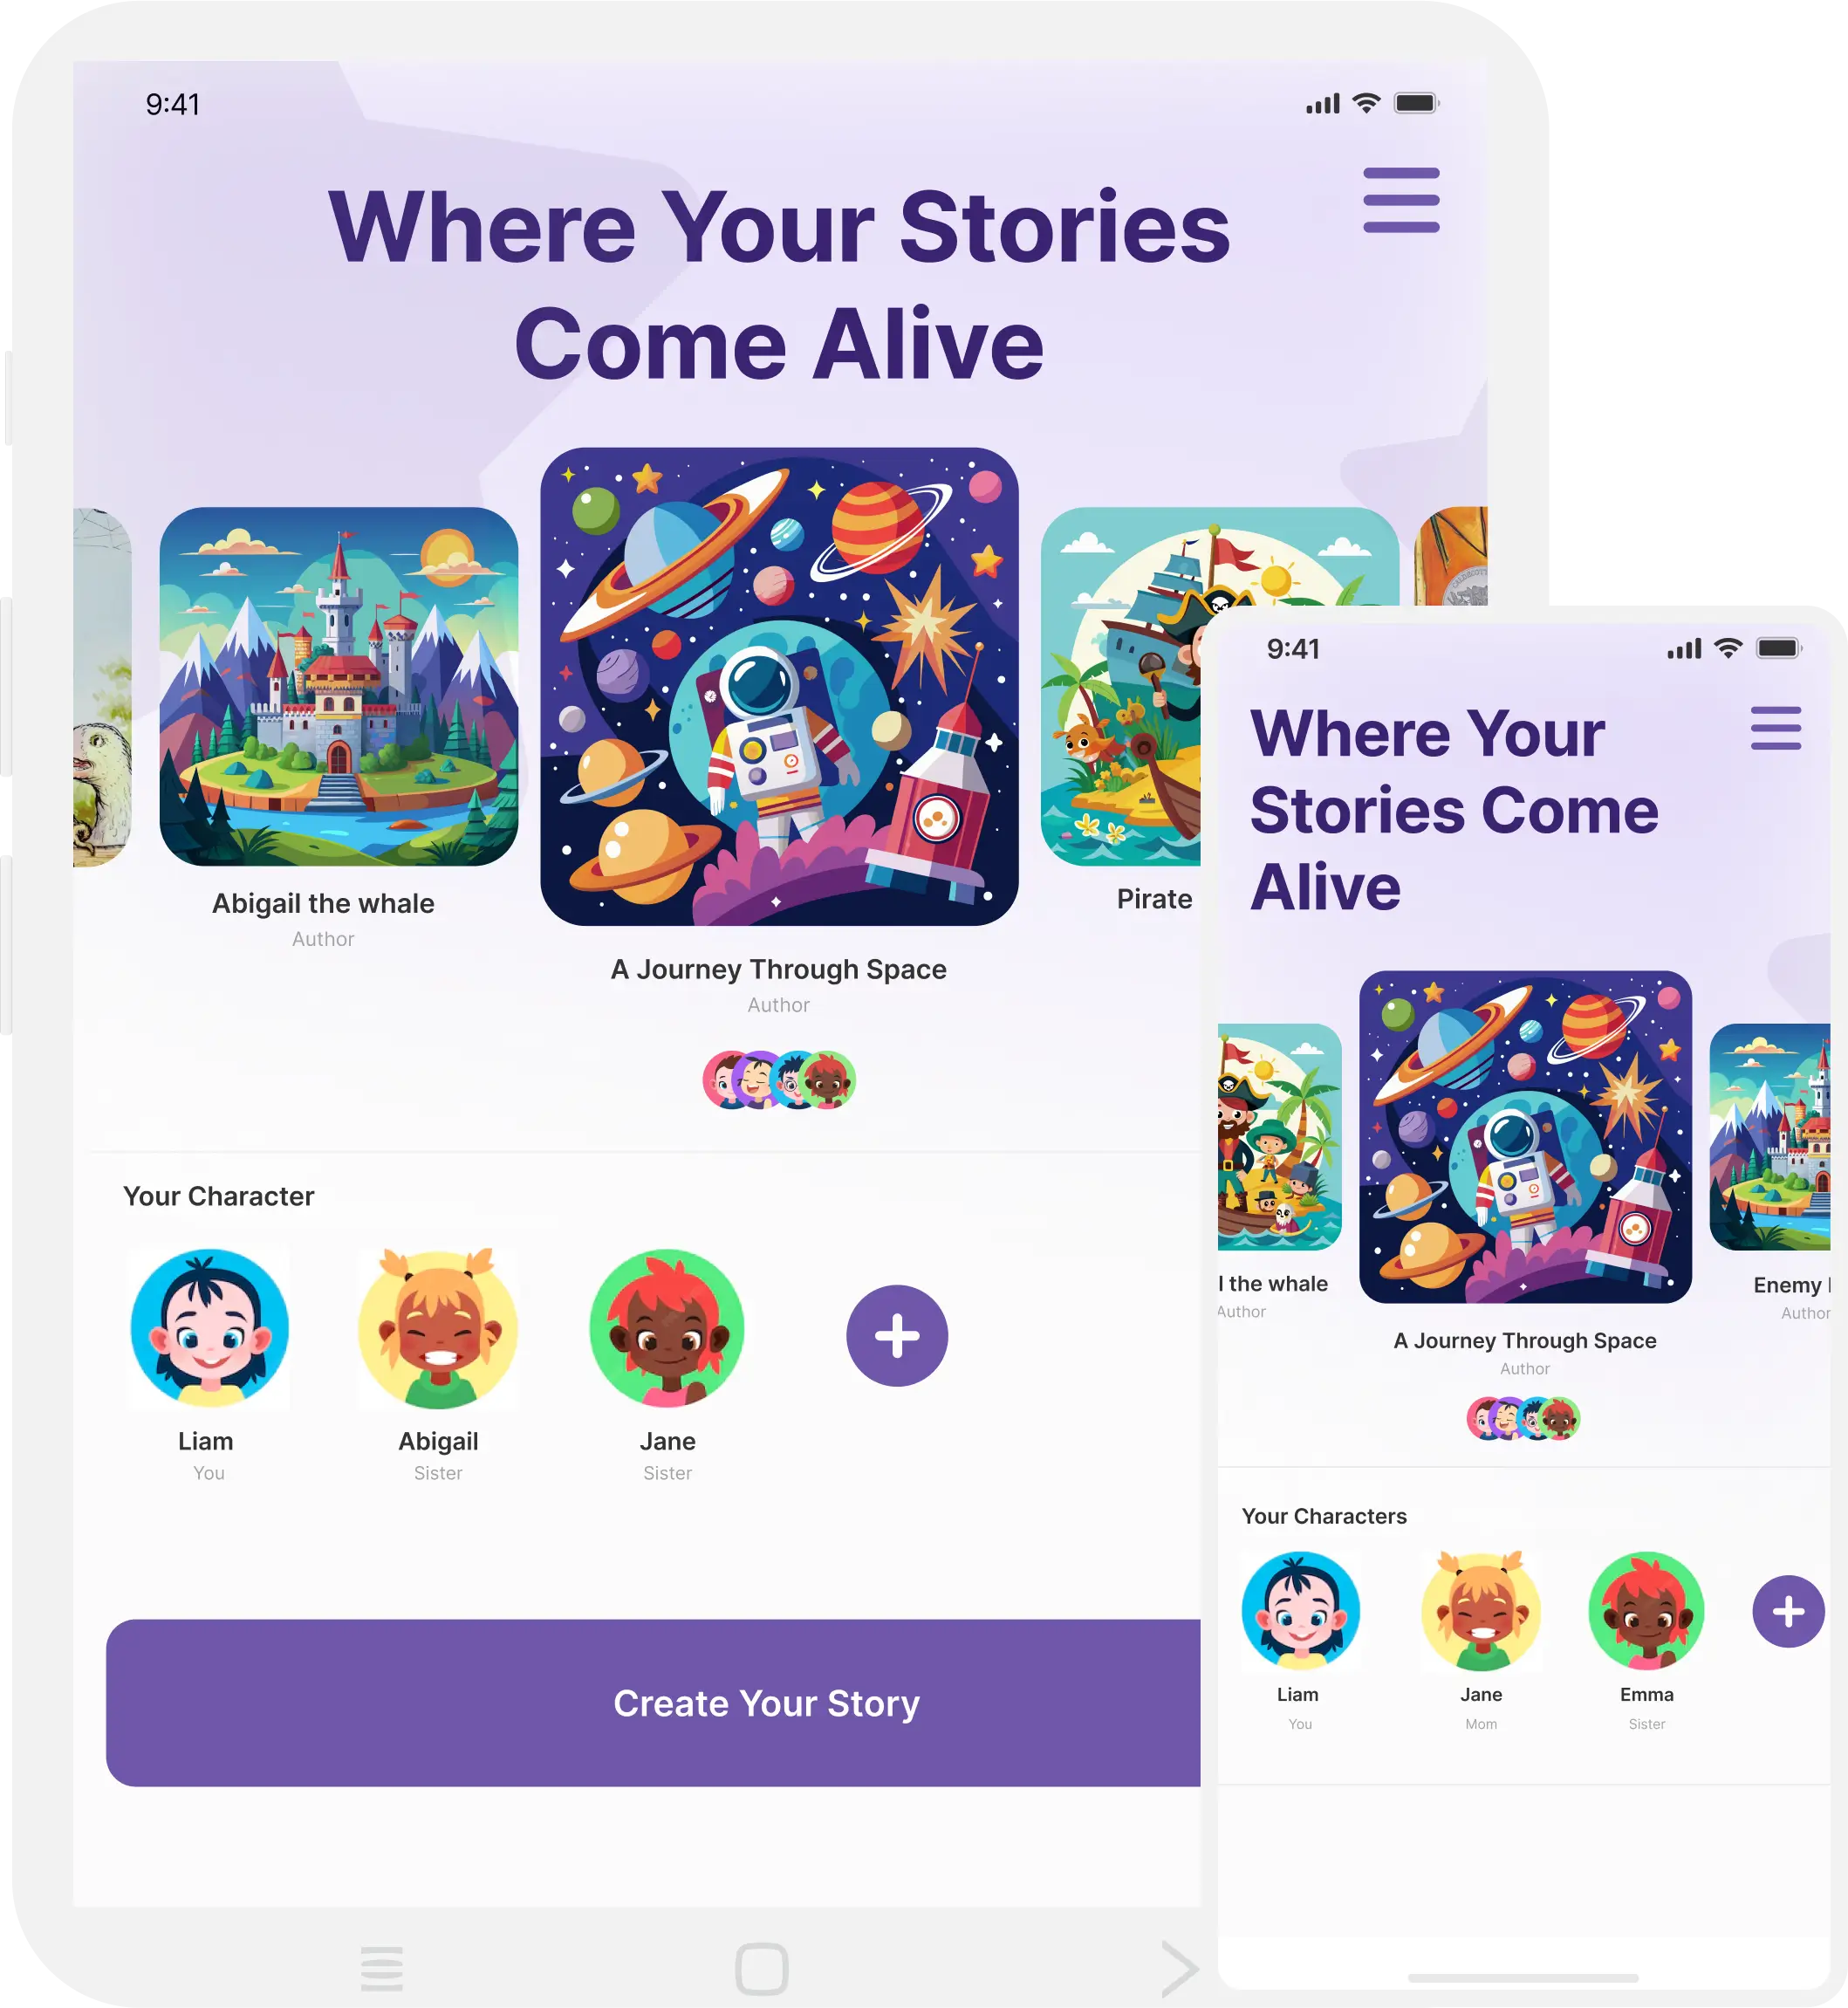1848x2008 pixels.
Task: Open Abigail the whale castle cover
Action: pyautogui.click(x=339, y=686)
